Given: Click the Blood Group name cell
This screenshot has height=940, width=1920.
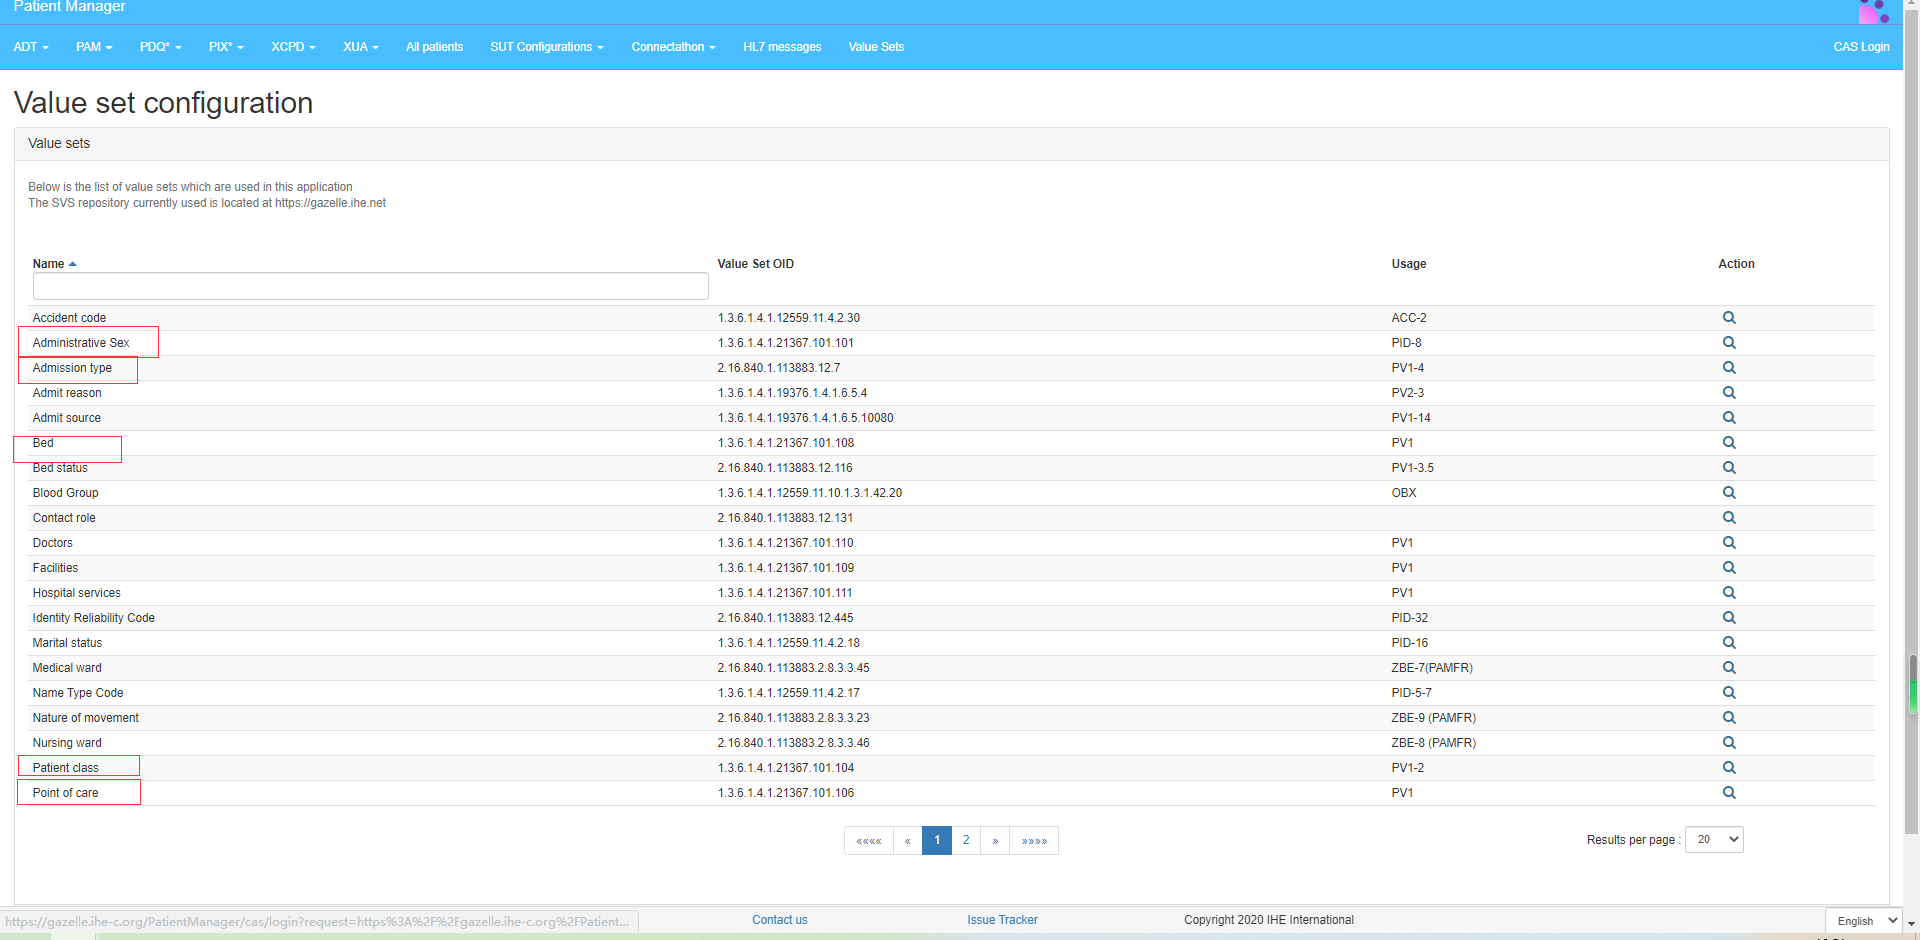Looking at the screenshot, I should [66, 493].
